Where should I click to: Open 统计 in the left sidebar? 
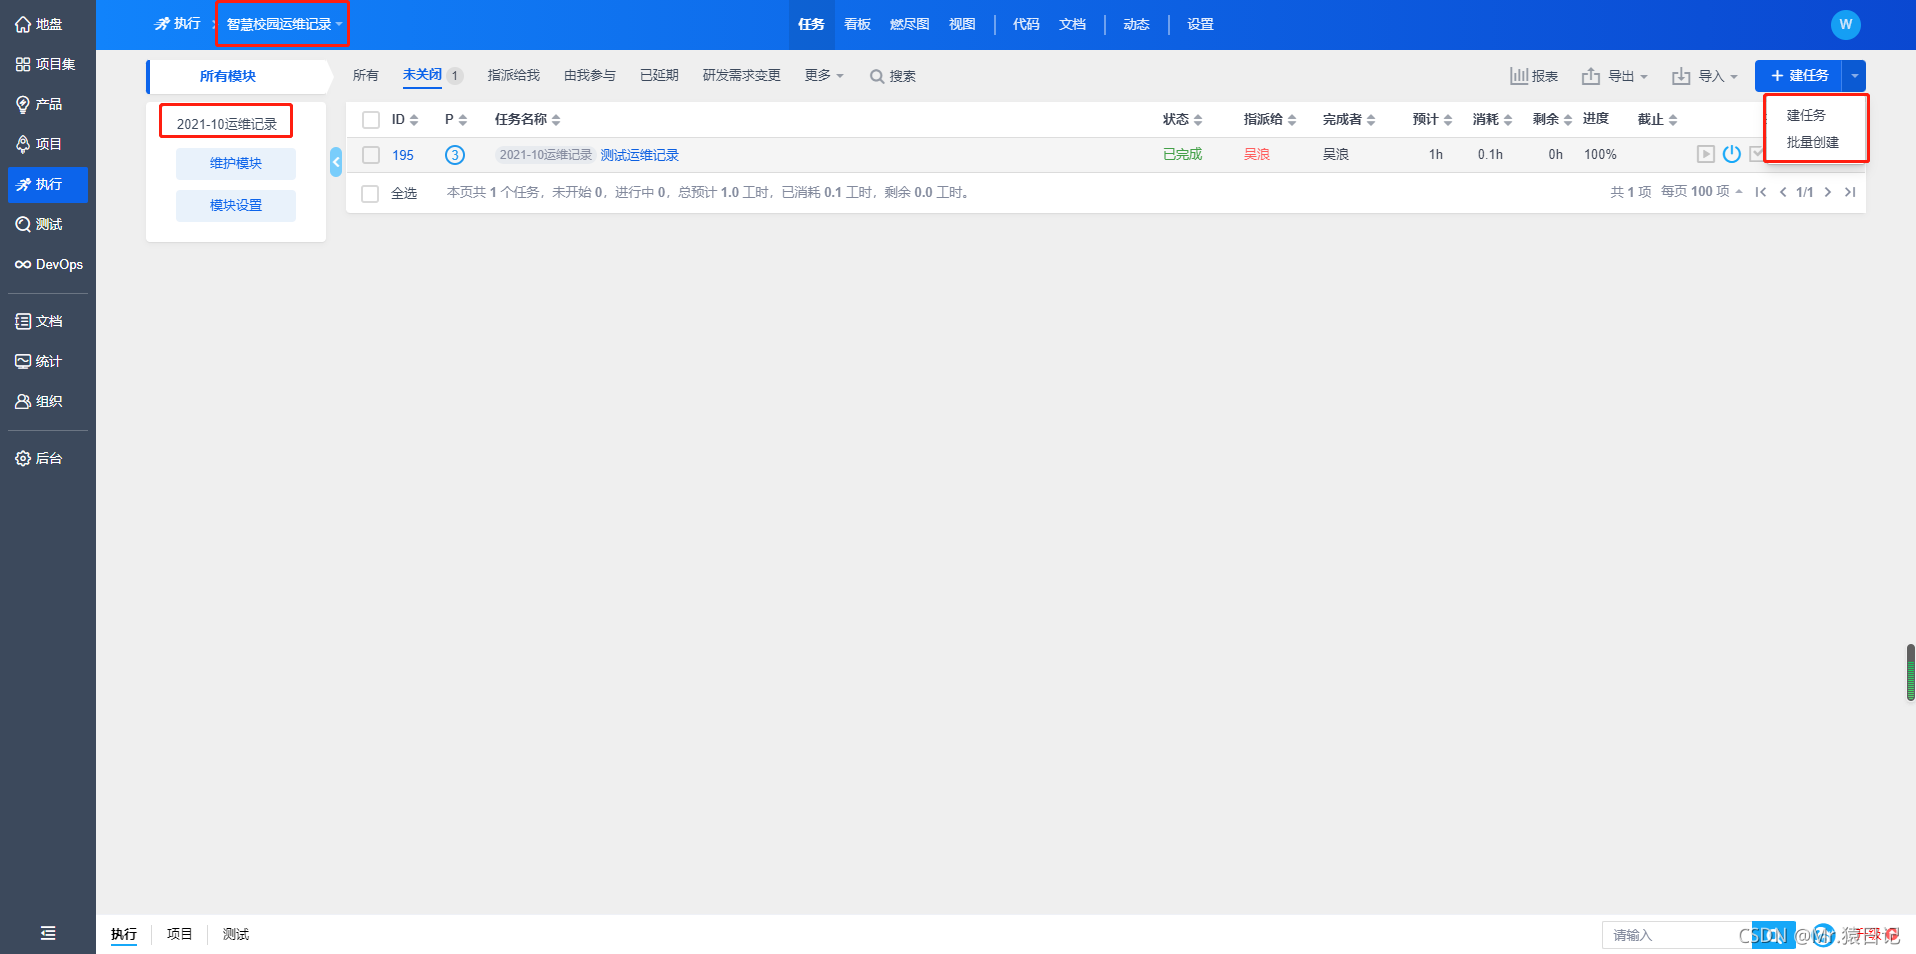(40, 361)
